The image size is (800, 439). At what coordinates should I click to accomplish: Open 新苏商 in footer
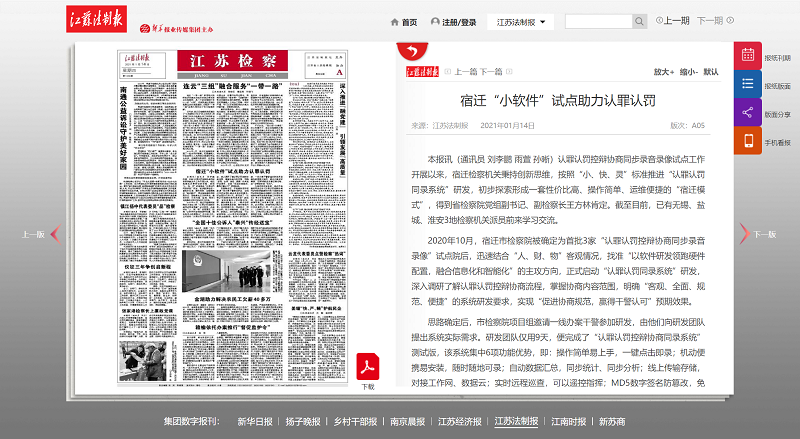click(x=612, y=422)
